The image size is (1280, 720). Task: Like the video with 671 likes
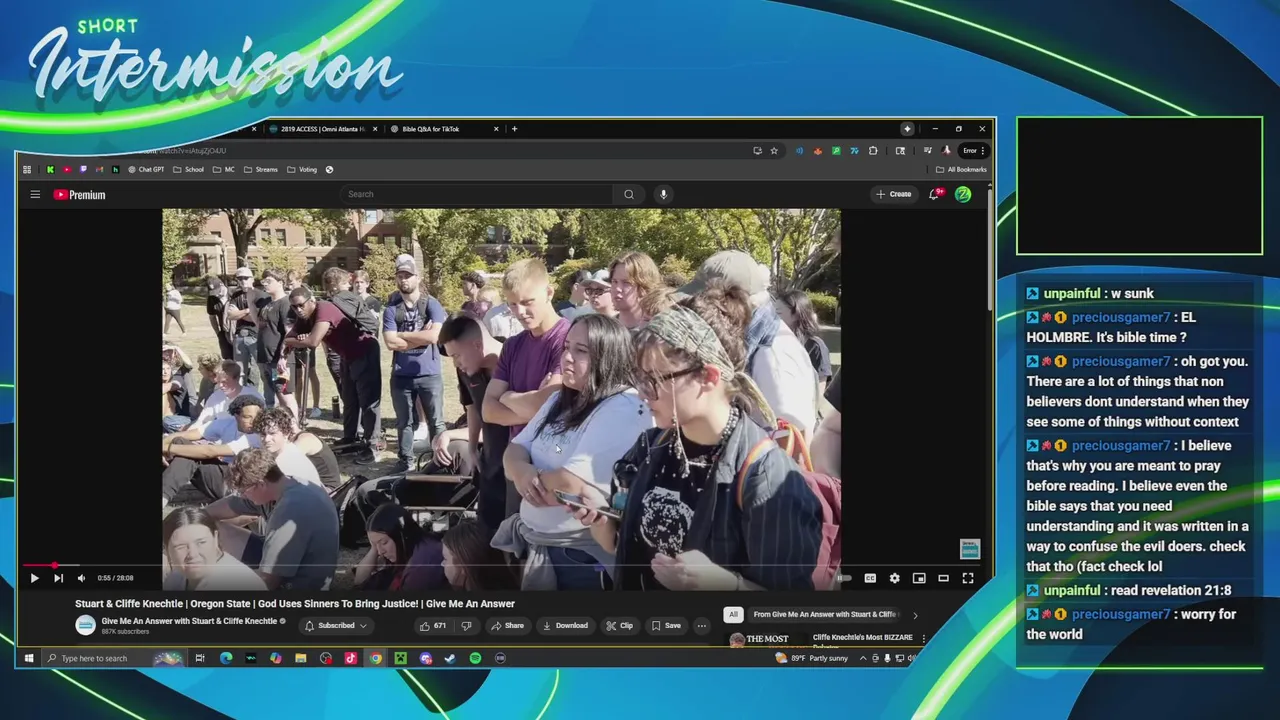433,626
